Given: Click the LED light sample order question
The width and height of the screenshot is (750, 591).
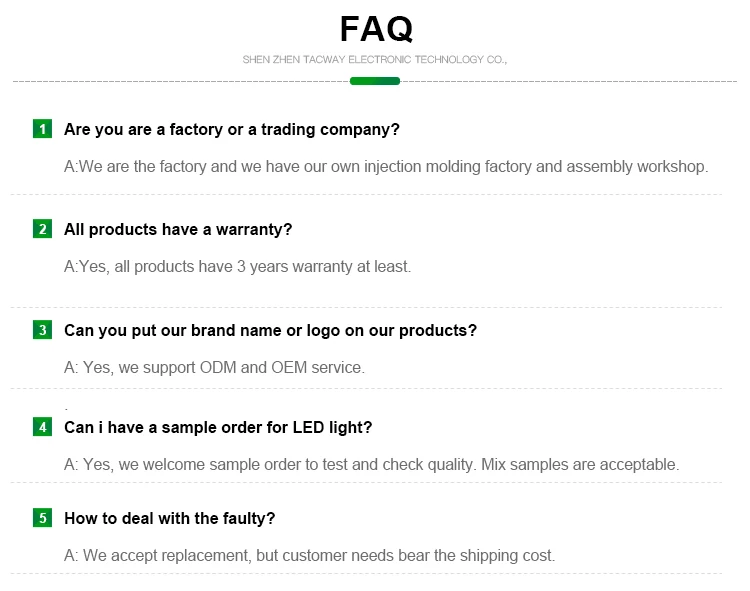Looking at the screenshot, I should 218,427.
